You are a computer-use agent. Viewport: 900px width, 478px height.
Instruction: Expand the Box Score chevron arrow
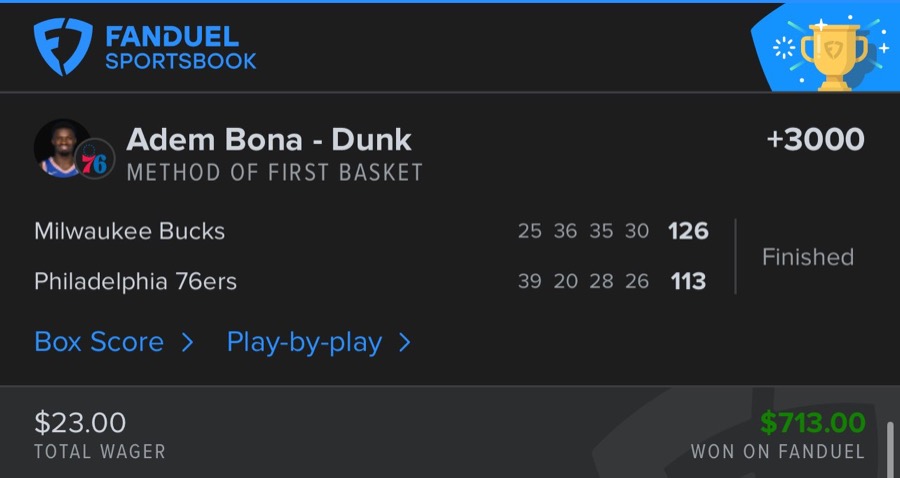point(187,343)
